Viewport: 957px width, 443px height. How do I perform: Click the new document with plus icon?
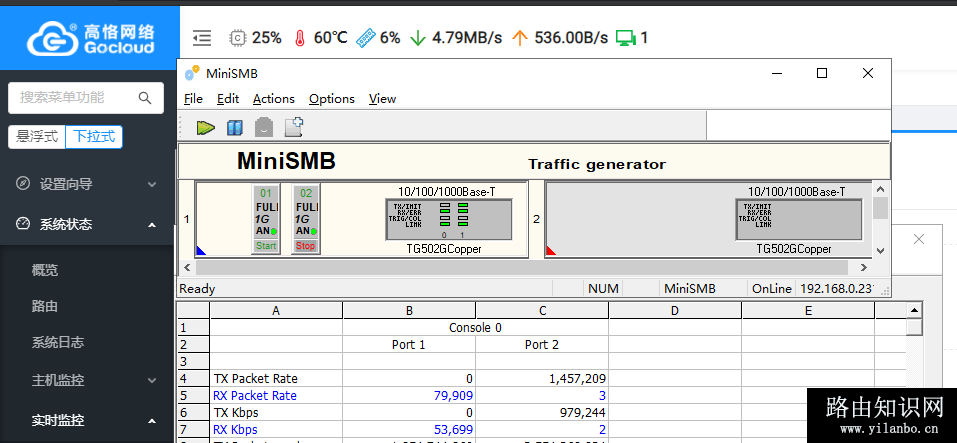pos(294,127)
